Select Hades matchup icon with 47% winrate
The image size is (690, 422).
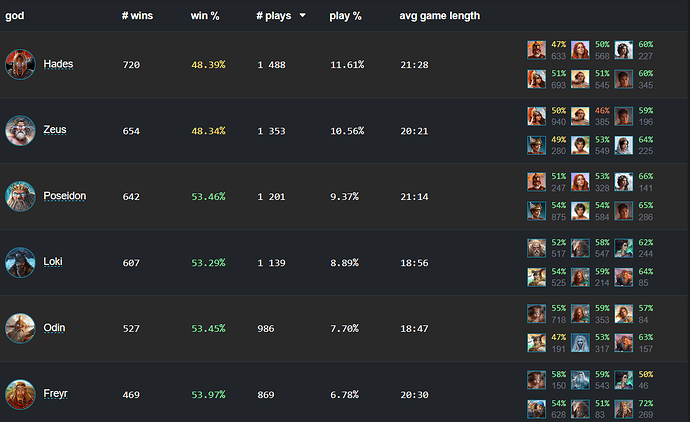[x=536, y=50]
